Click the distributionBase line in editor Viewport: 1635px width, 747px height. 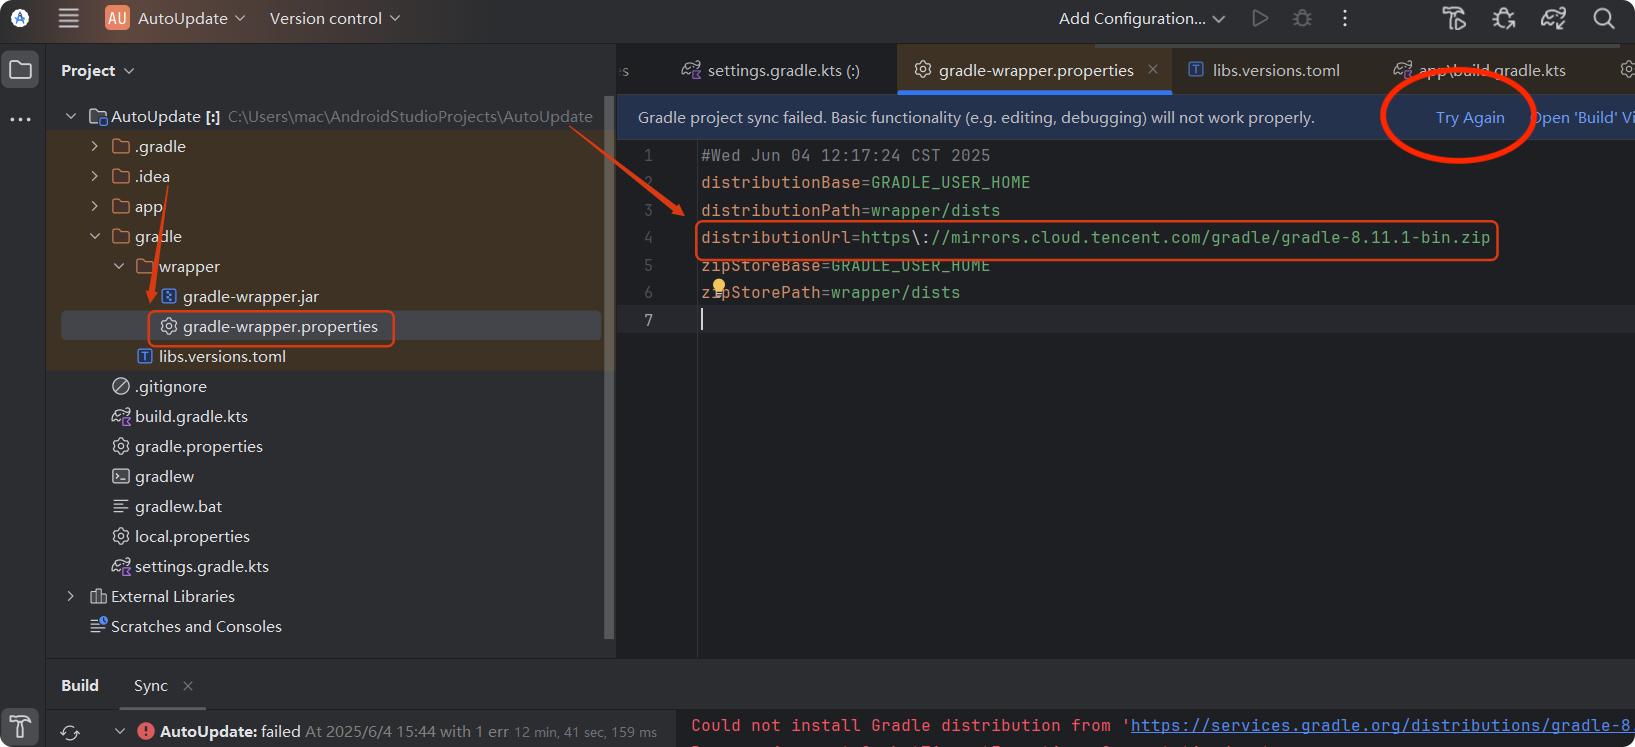coord(865,182)
